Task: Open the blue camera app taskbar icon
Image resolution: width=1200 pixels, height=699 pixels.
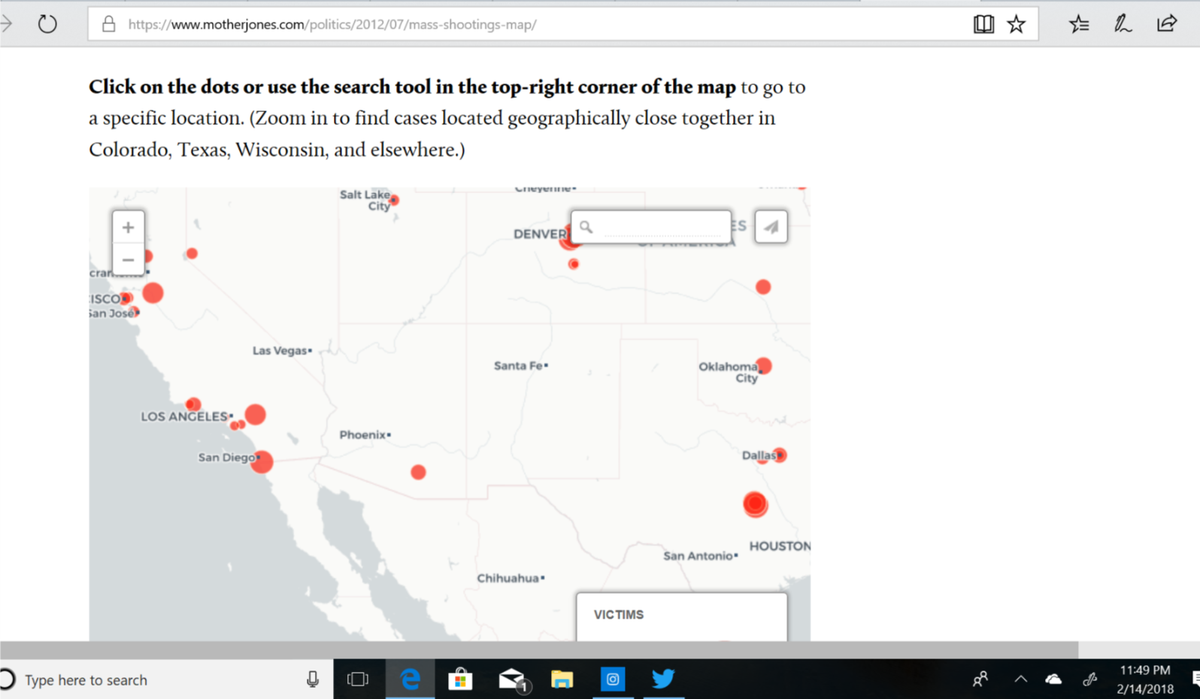Action: point(612,680)
